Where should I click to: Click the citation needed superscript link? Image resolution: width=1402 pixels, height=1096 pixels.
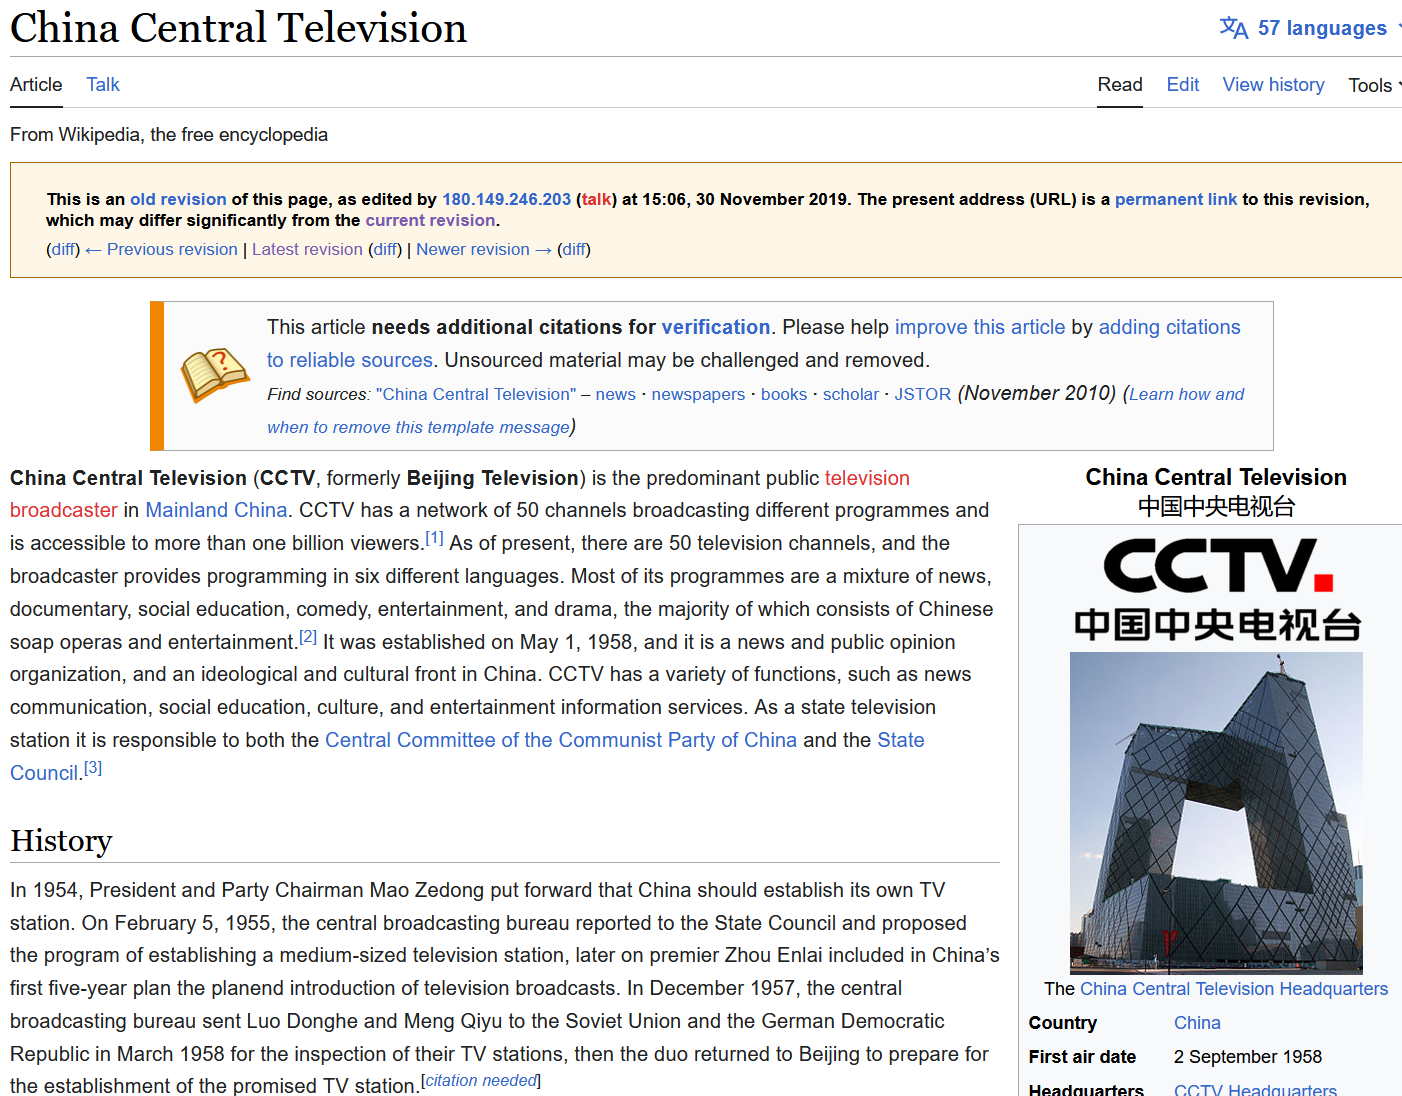click(481, 1081)
